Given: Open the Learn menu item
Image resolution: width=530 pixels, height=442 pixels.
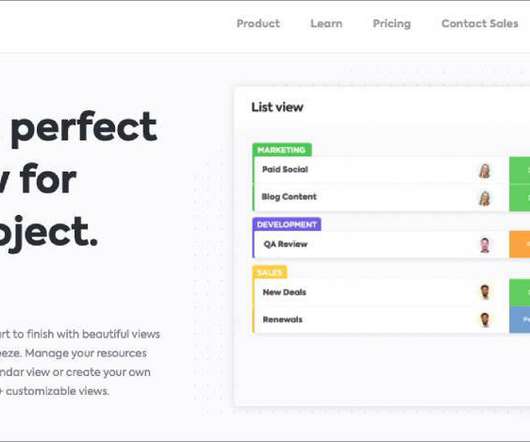Looking at the screenshot, I should click(x=326, y=24).
